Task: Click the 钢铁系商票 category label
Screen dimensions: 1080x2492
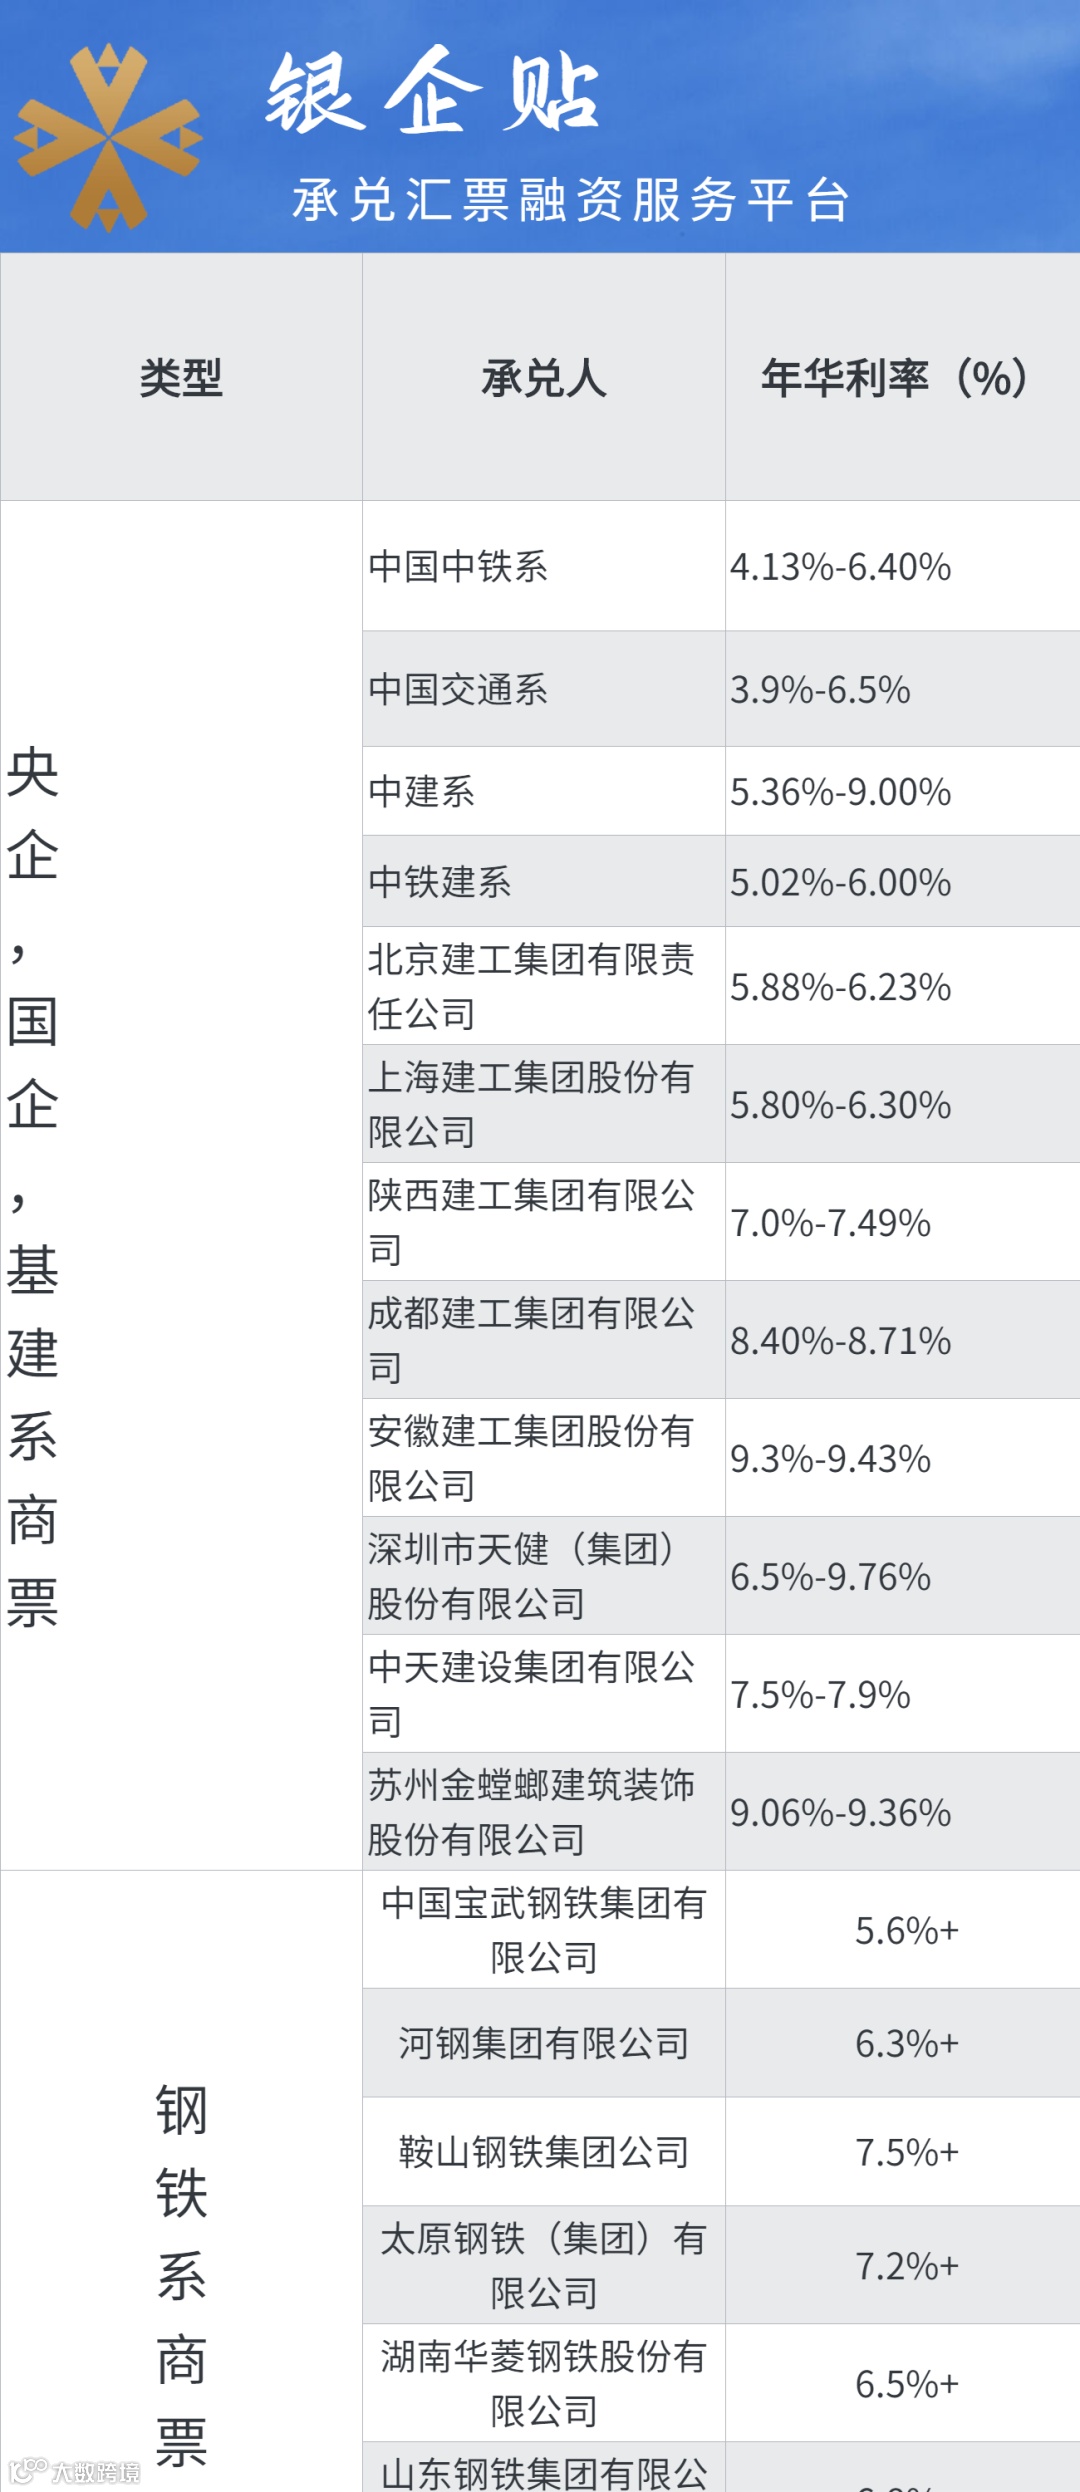Action: [181, 2275]
